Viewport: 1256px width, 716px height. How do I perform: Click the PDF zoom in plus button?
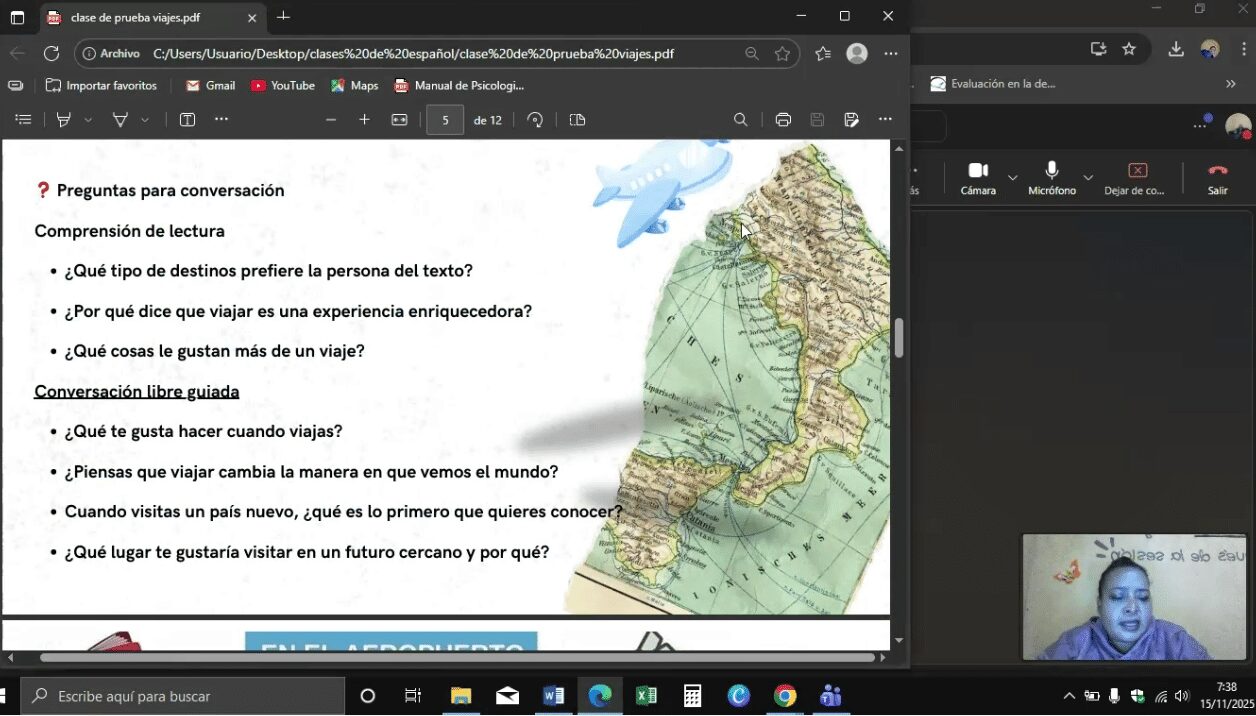pos(364,120)
